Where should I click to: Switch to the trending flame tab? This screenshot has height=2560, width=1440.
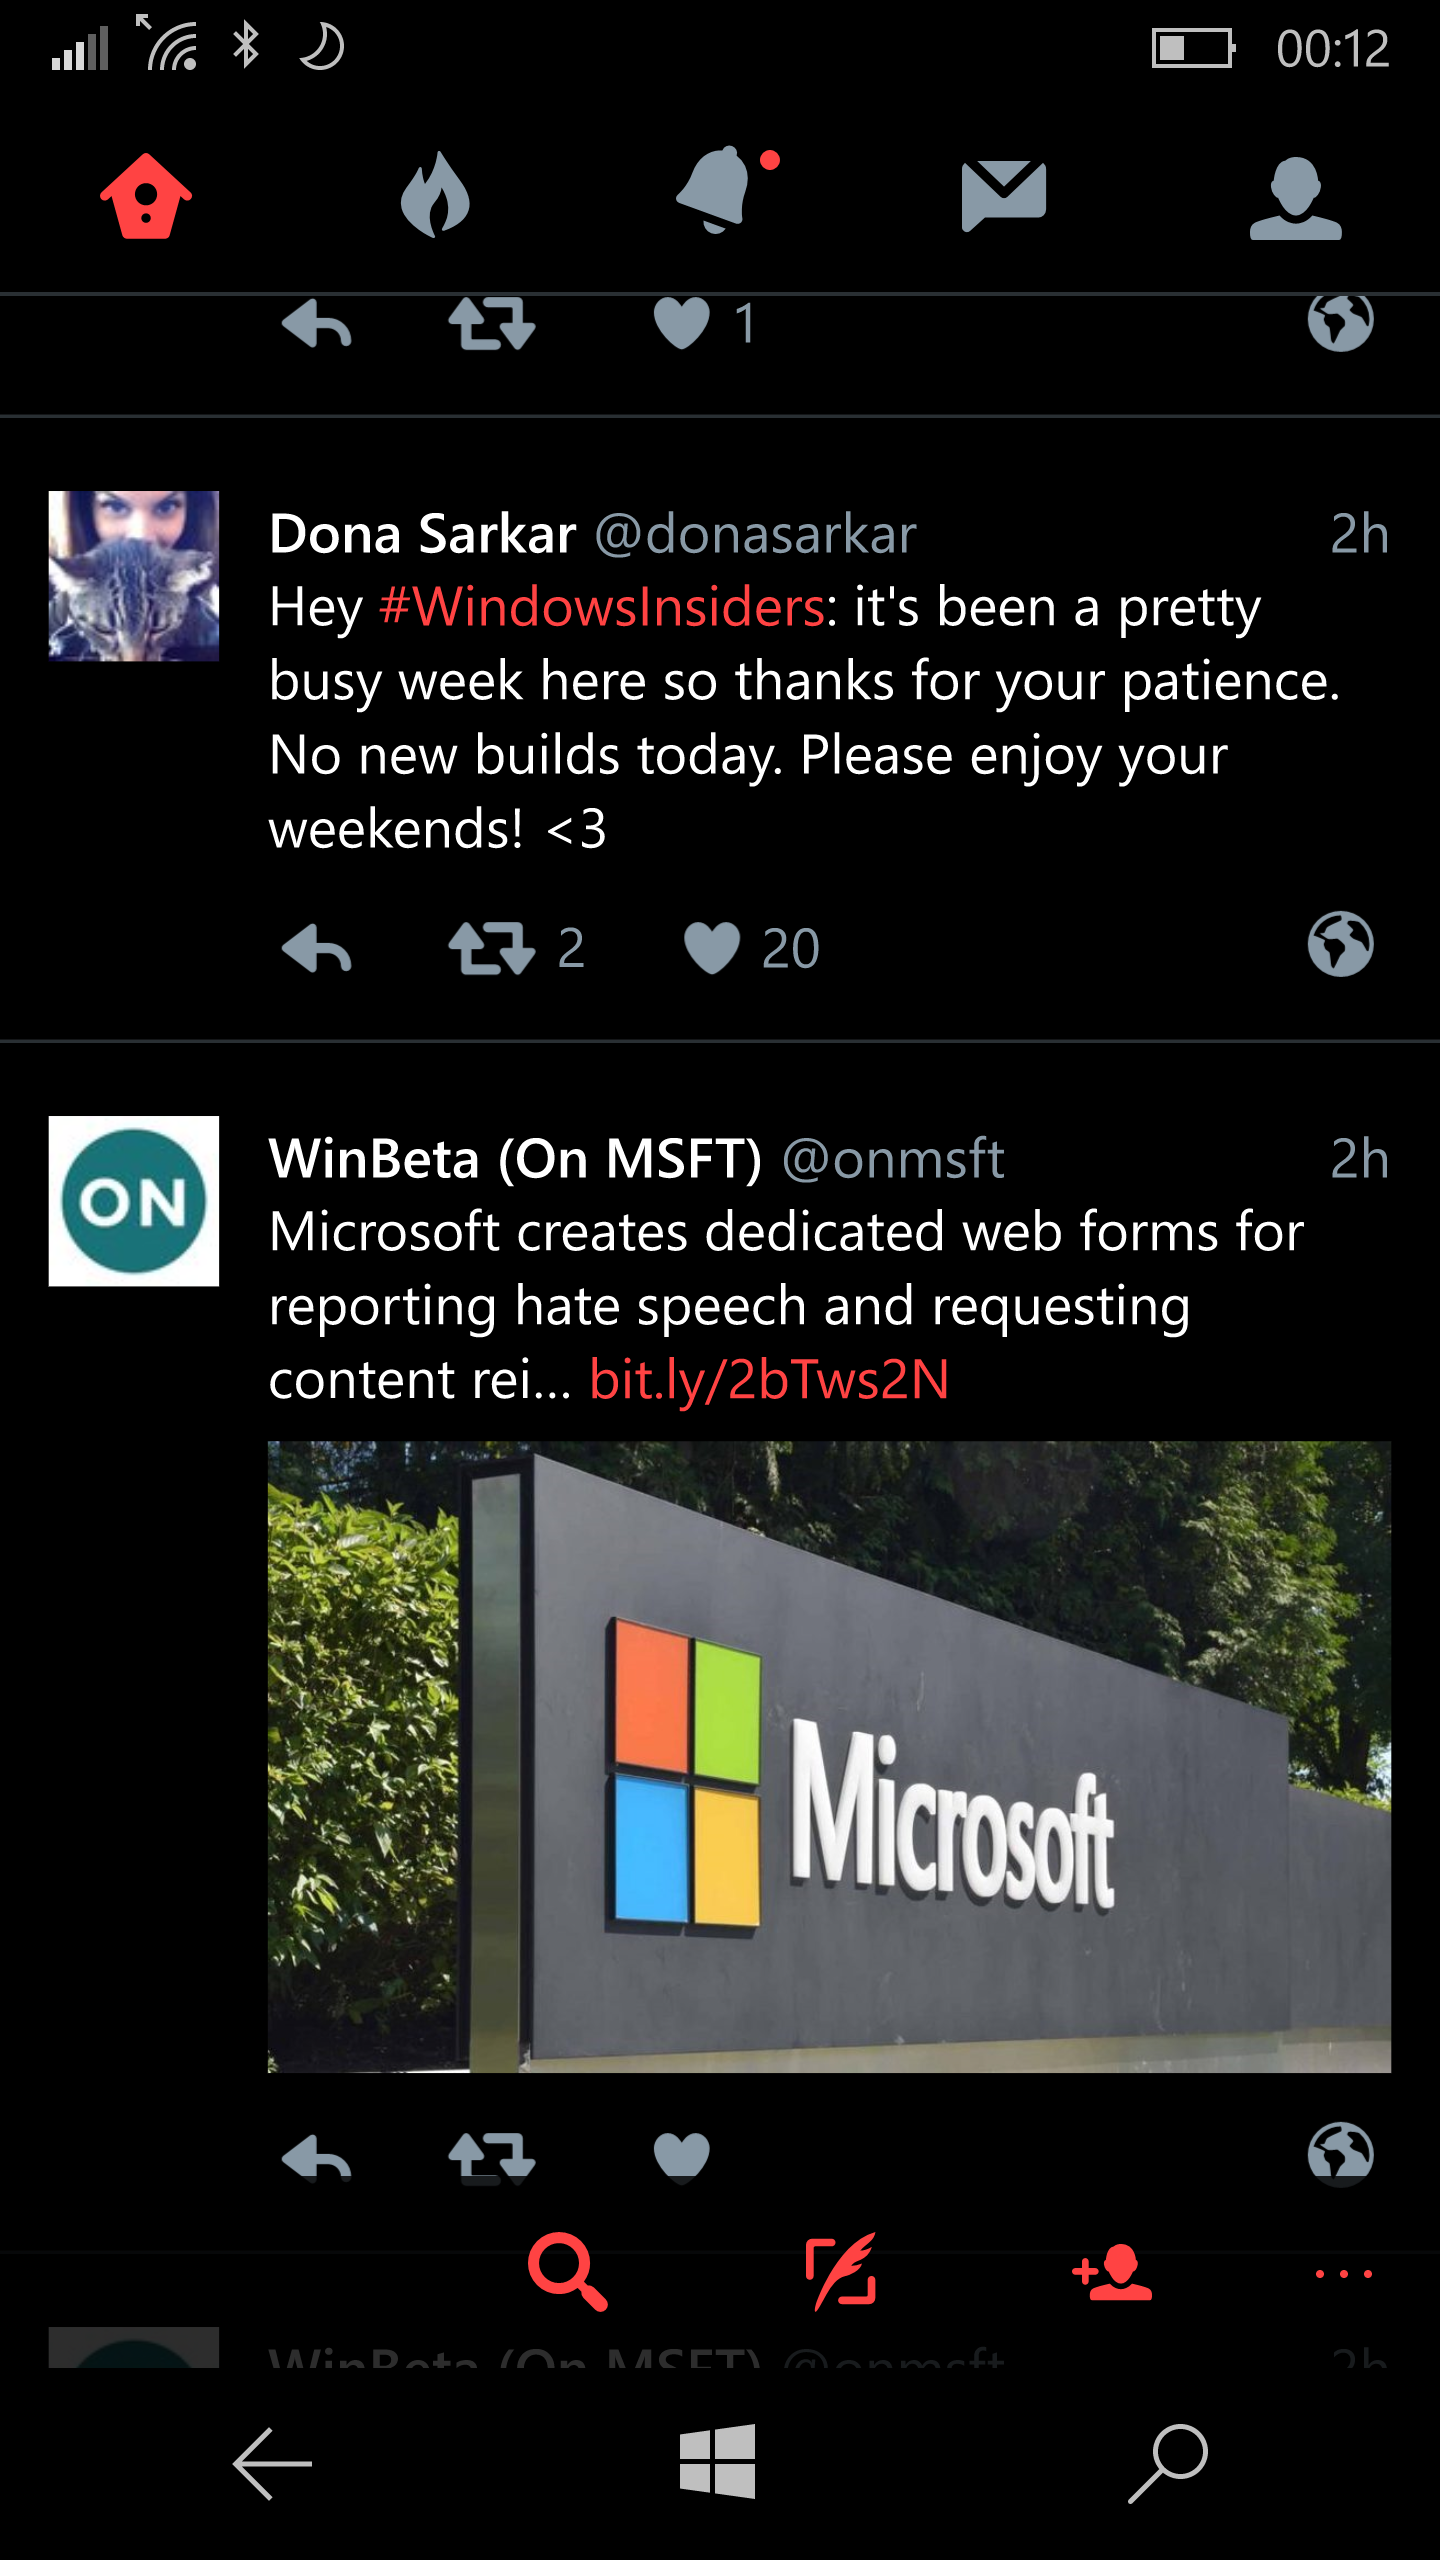pos(435,196)
